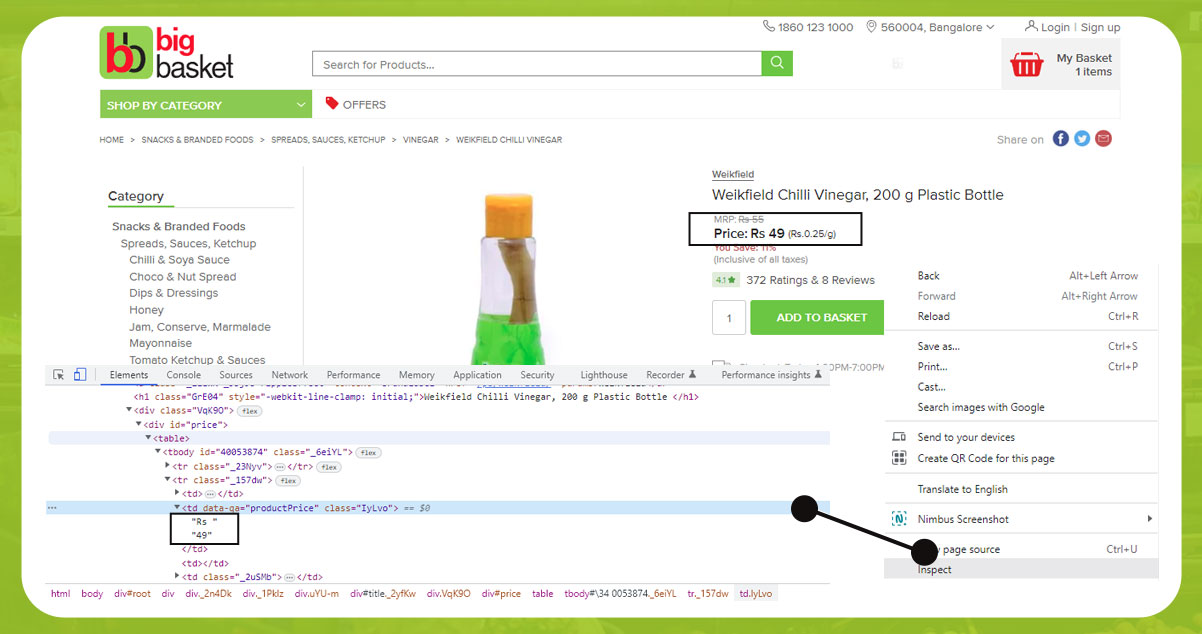Click the Search for Products input field
The image size is (1202, 634).
click(x=536, y=65)
